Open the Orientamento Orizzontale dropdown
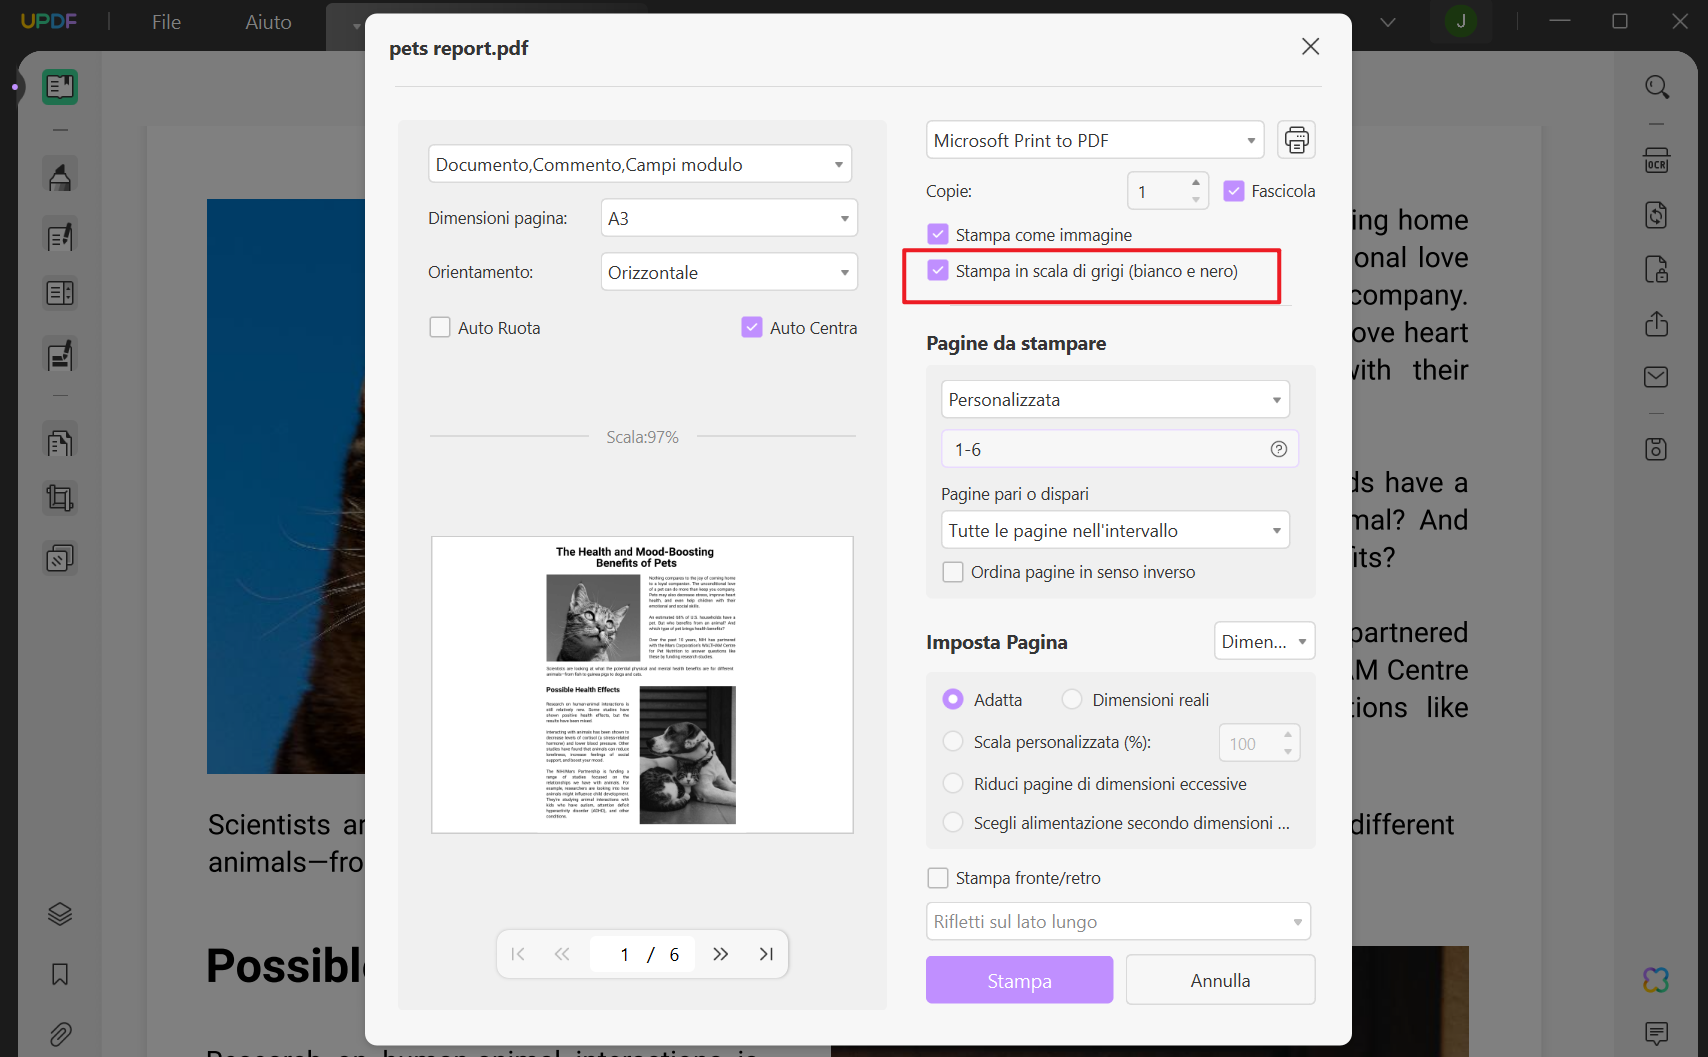This screenshot has width=1708, height=1057. click(x=729, y=272)
